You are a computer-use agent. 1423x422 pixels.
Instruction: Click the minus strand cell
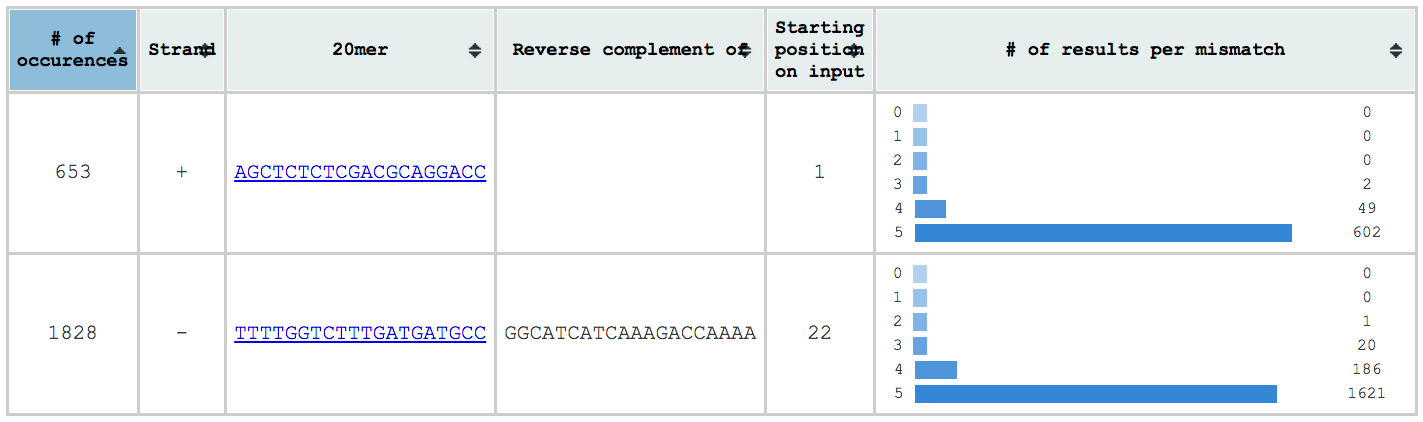tap(182, 333)
